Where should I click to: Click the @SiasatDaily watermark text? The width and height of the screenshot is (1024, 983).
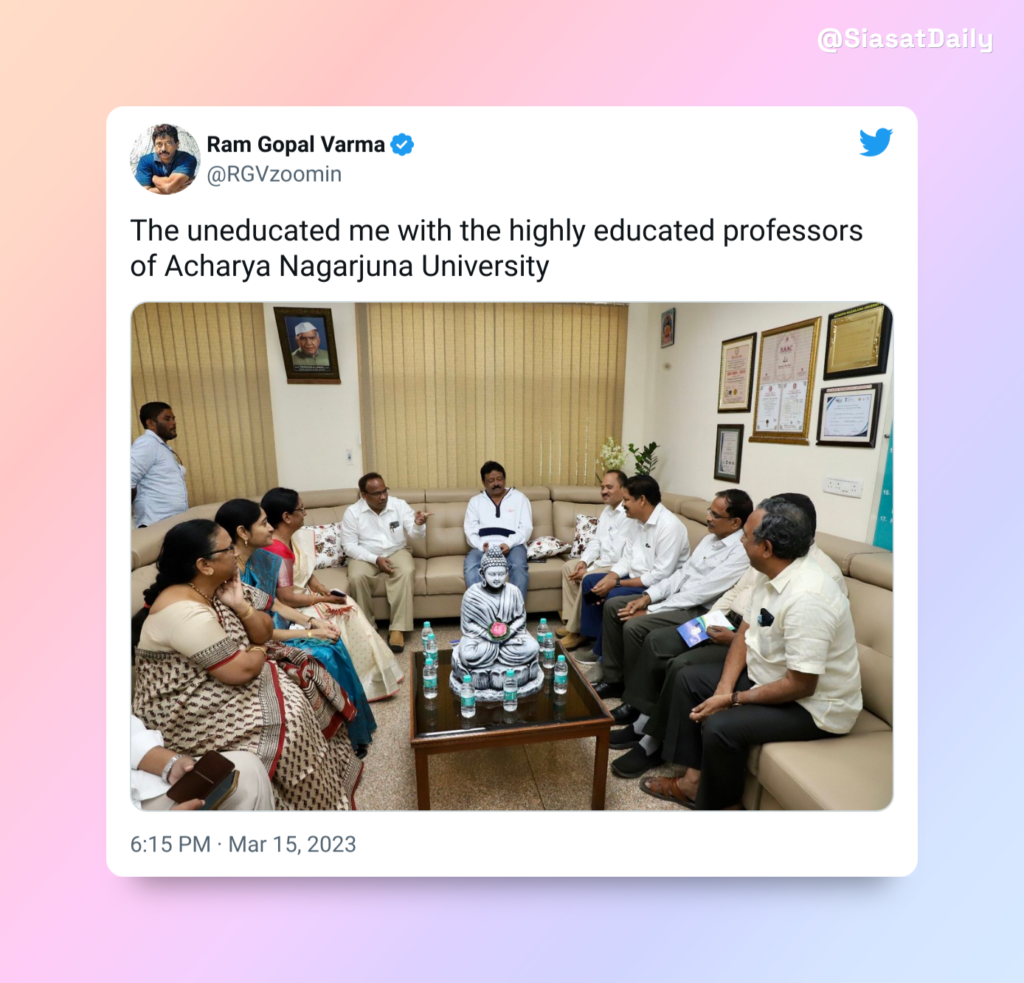pyautogui.click(x=905, y=39)
